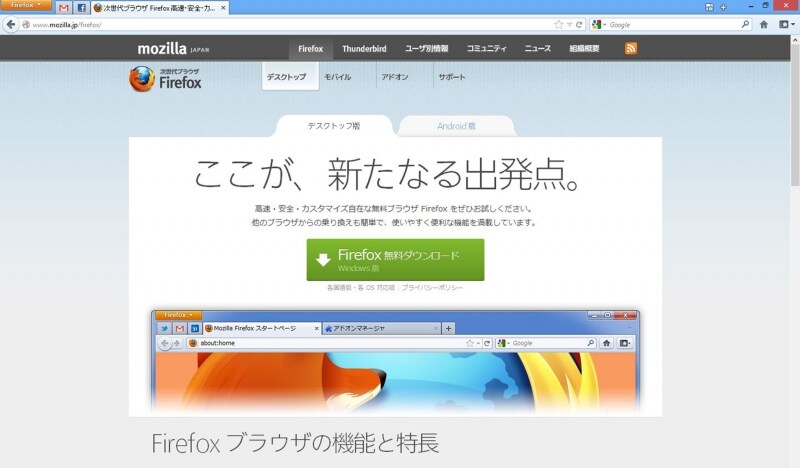Image resolution: width=800 pixels, height=468 pixels.
Task: Click the search magnifier icon
Action: pos(745,24)
